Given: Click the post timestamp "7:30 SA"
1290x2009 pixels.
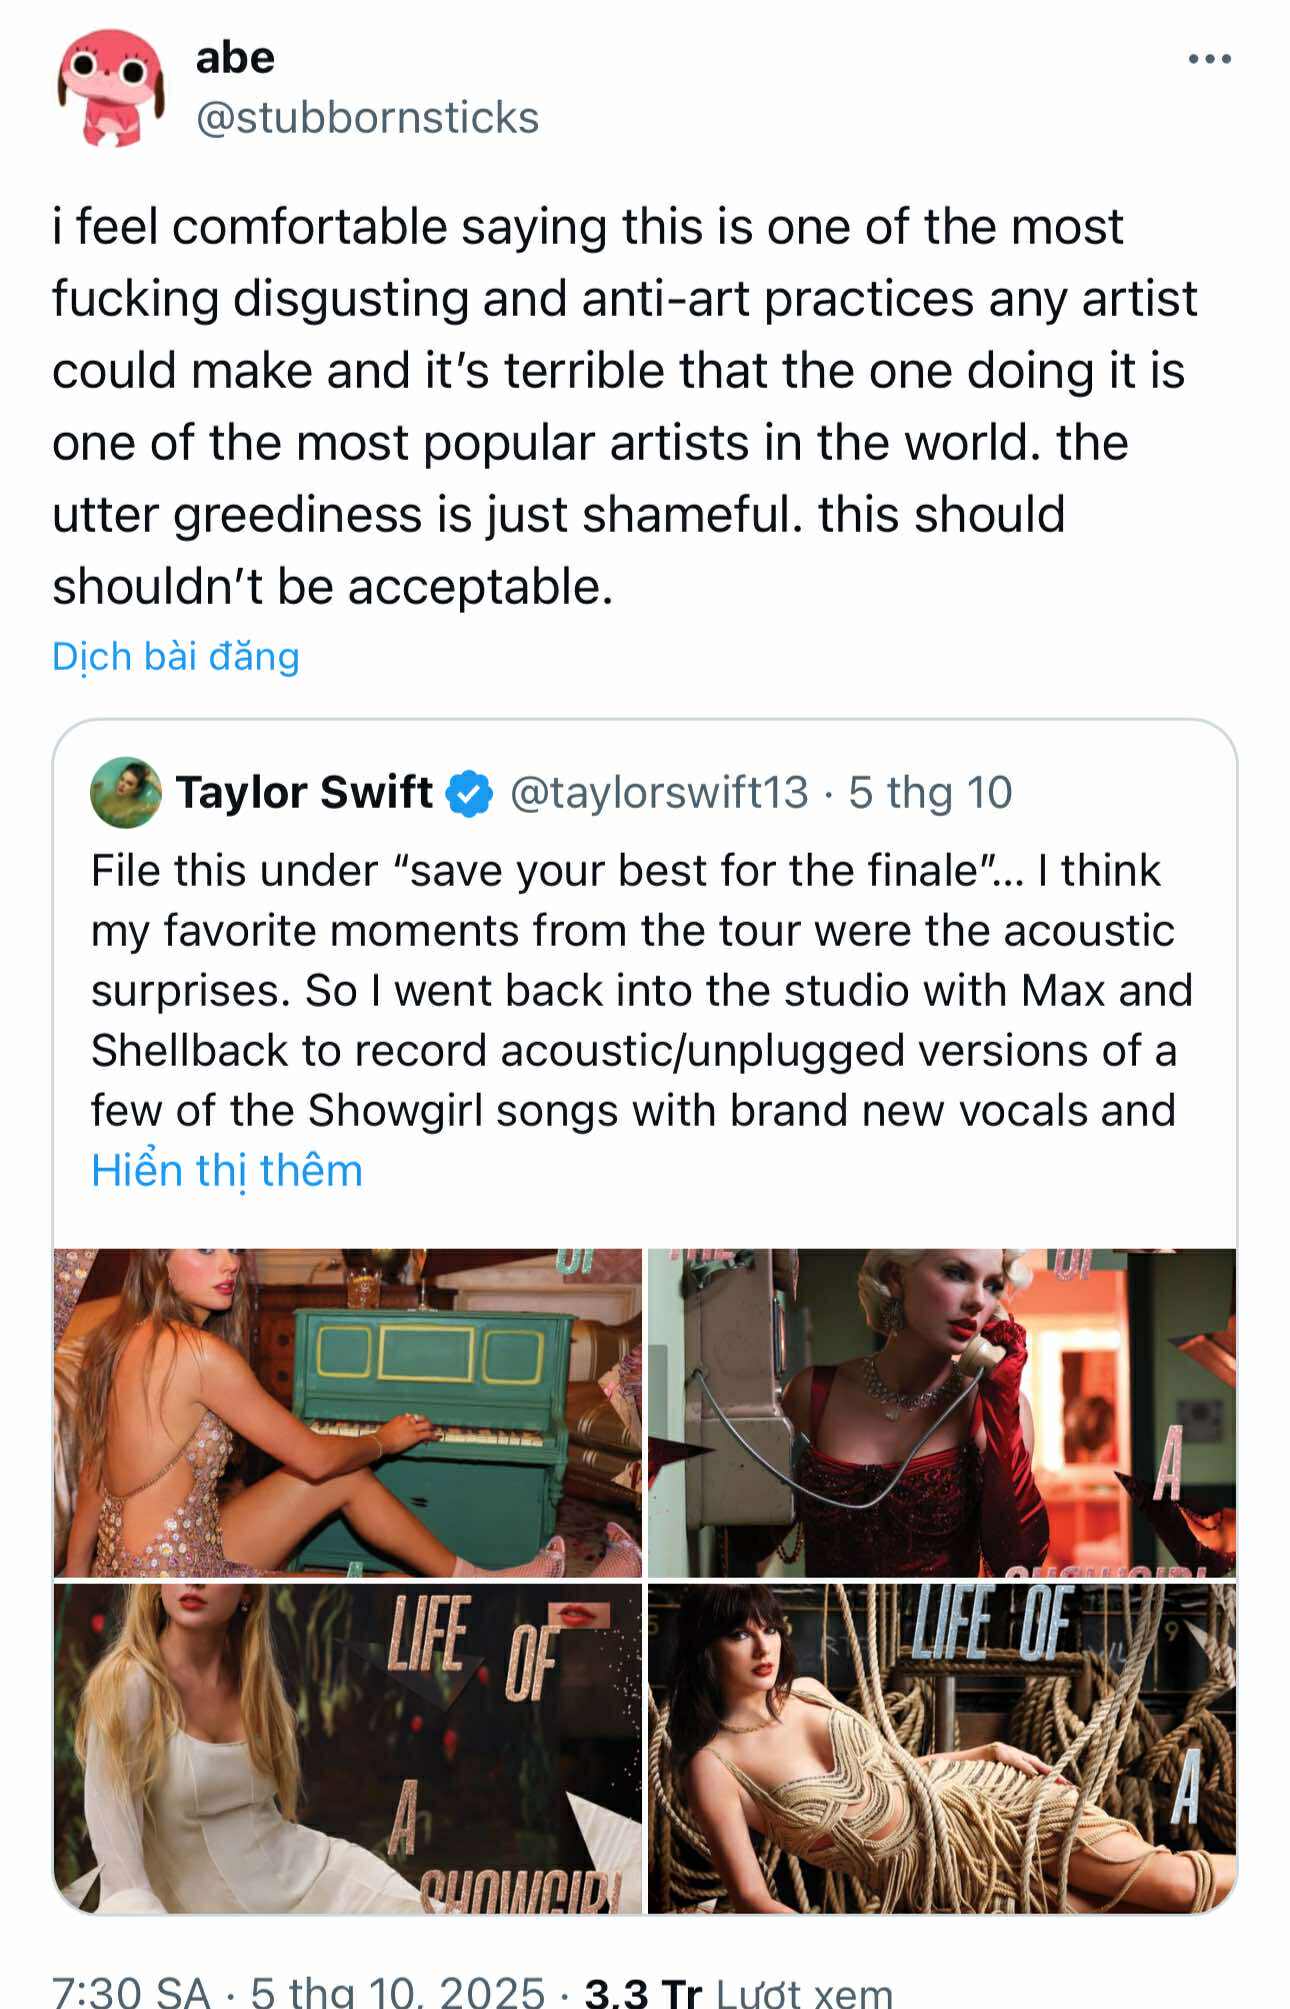Looking at the screenshot, I should pos(131,1992).
